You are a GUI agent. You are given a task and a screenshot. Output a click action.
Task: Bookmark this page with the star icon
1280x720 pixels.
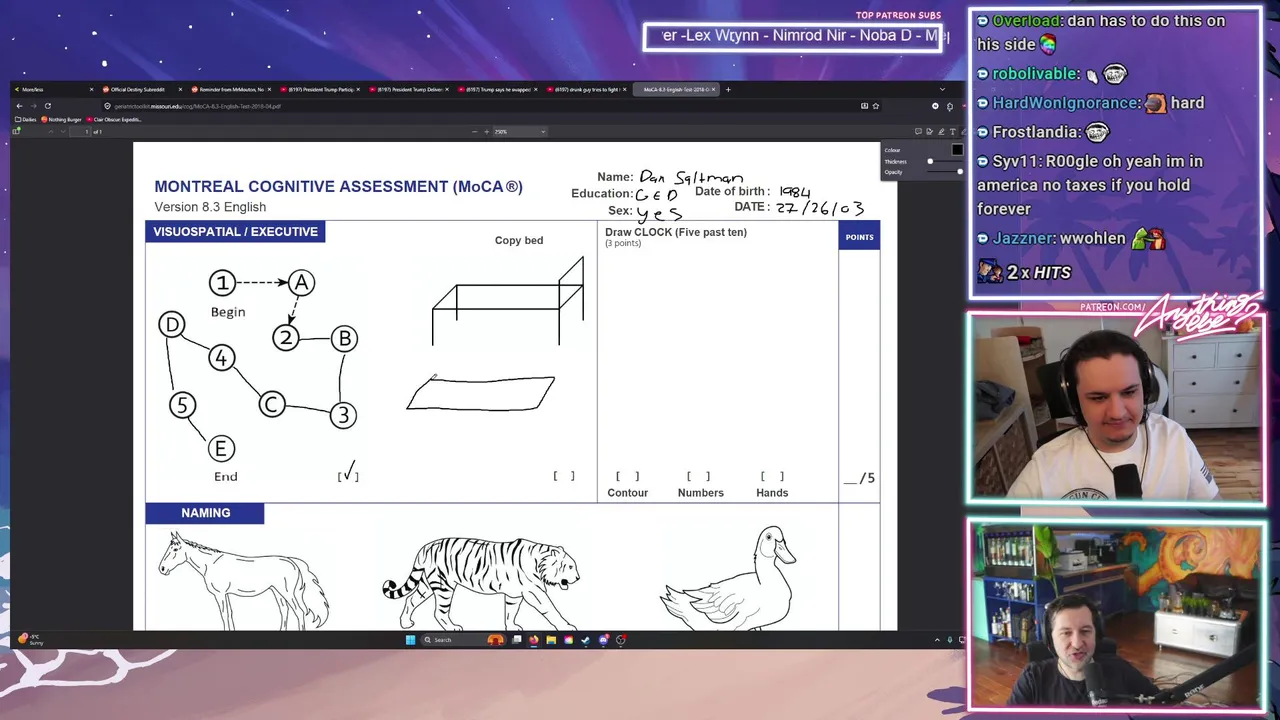coord(876,106)
